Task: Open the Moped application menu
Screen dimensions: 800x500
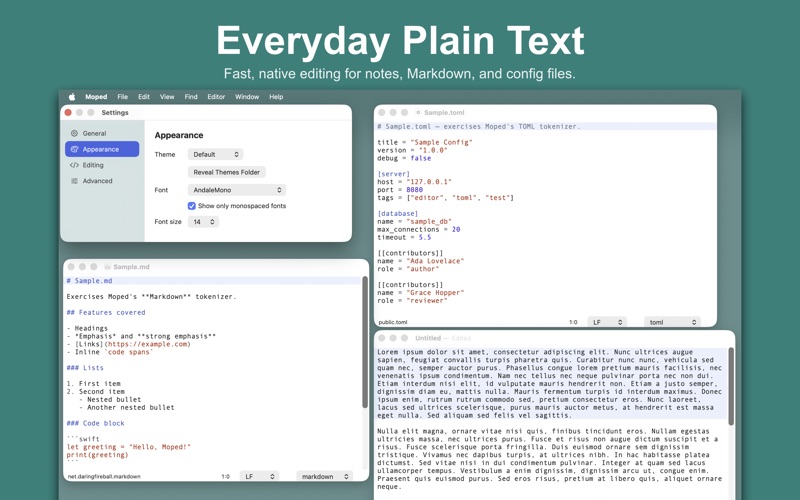Action: 96,96
